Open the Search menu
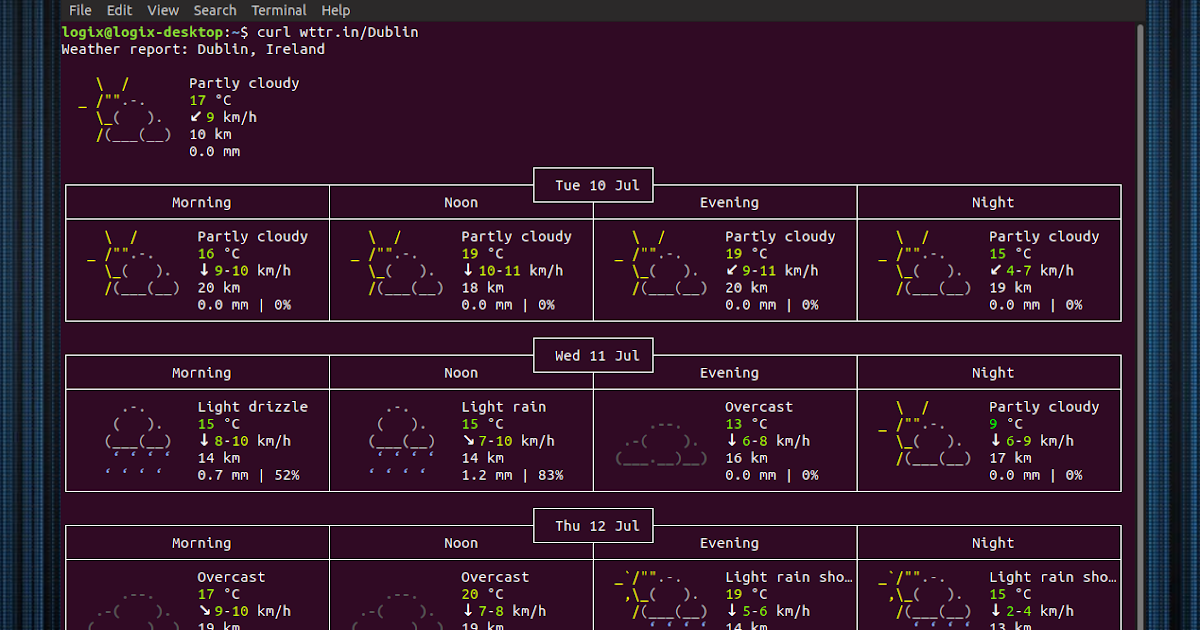 215,10
